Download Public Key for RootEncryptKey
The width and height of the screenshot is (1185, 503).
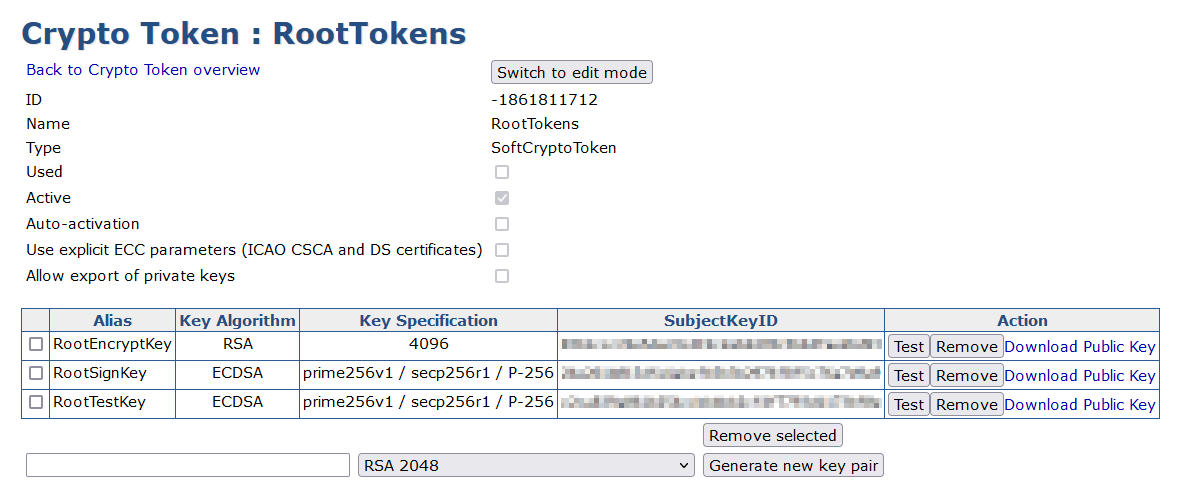click(x=1080, y=347)
